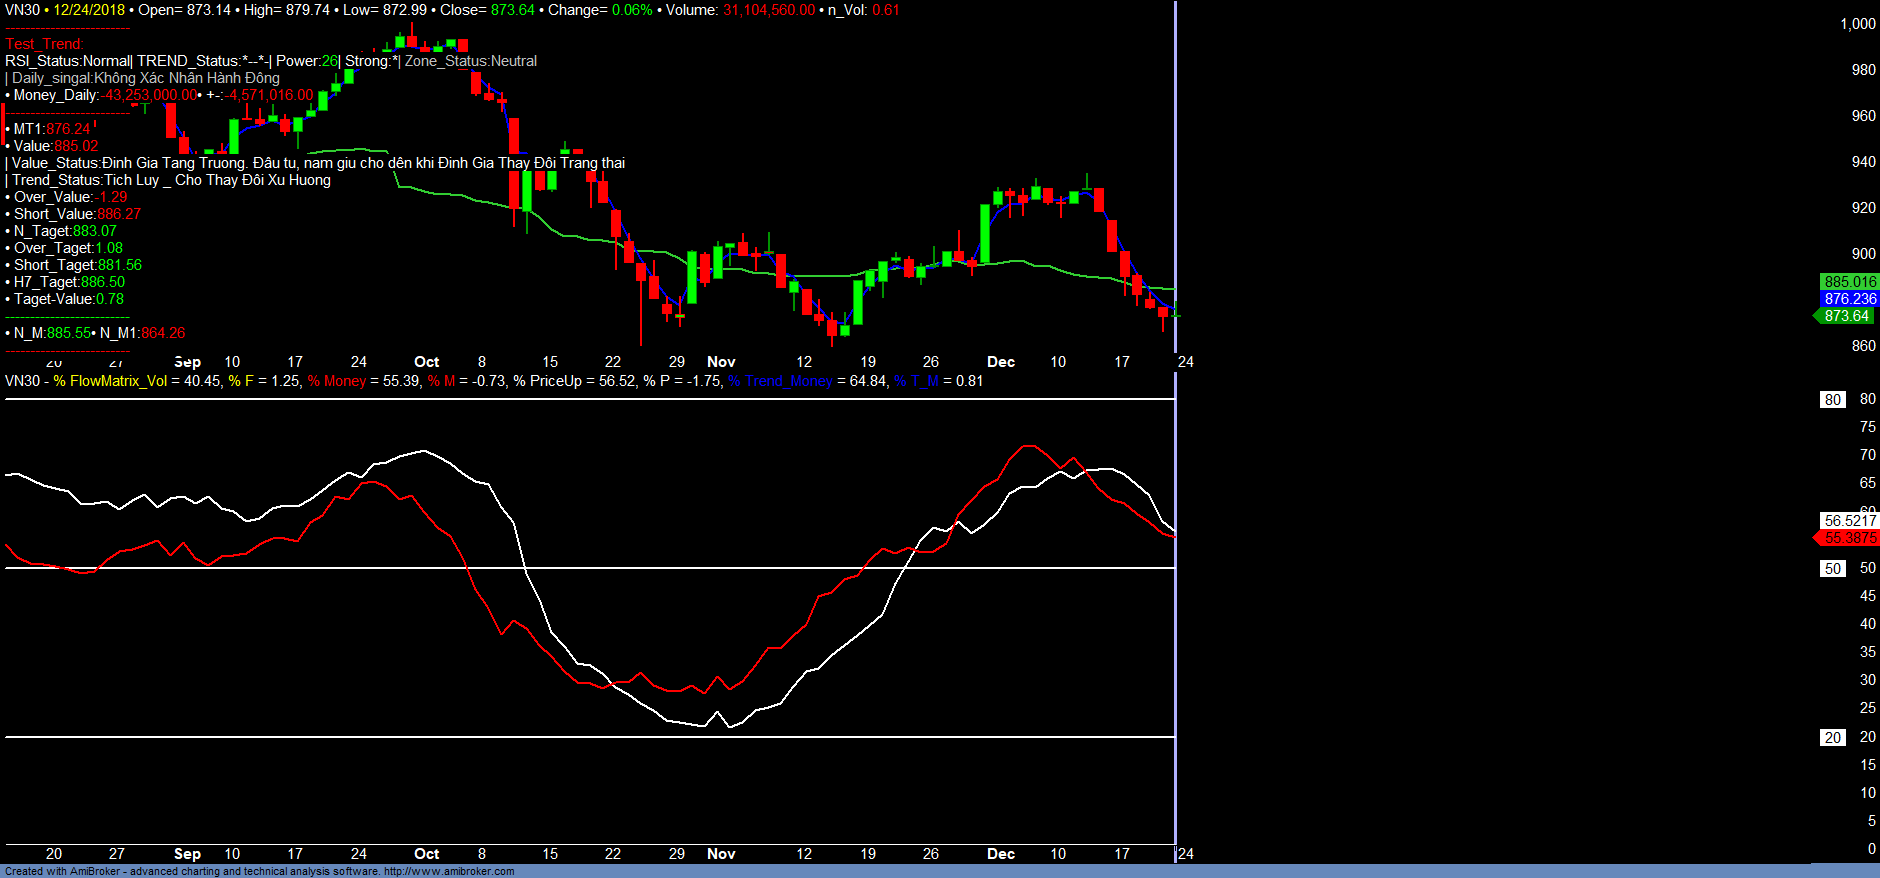Click the blue 876.236 price label
Viewport: 1880px width, 878px height.
pos(1849,299)
